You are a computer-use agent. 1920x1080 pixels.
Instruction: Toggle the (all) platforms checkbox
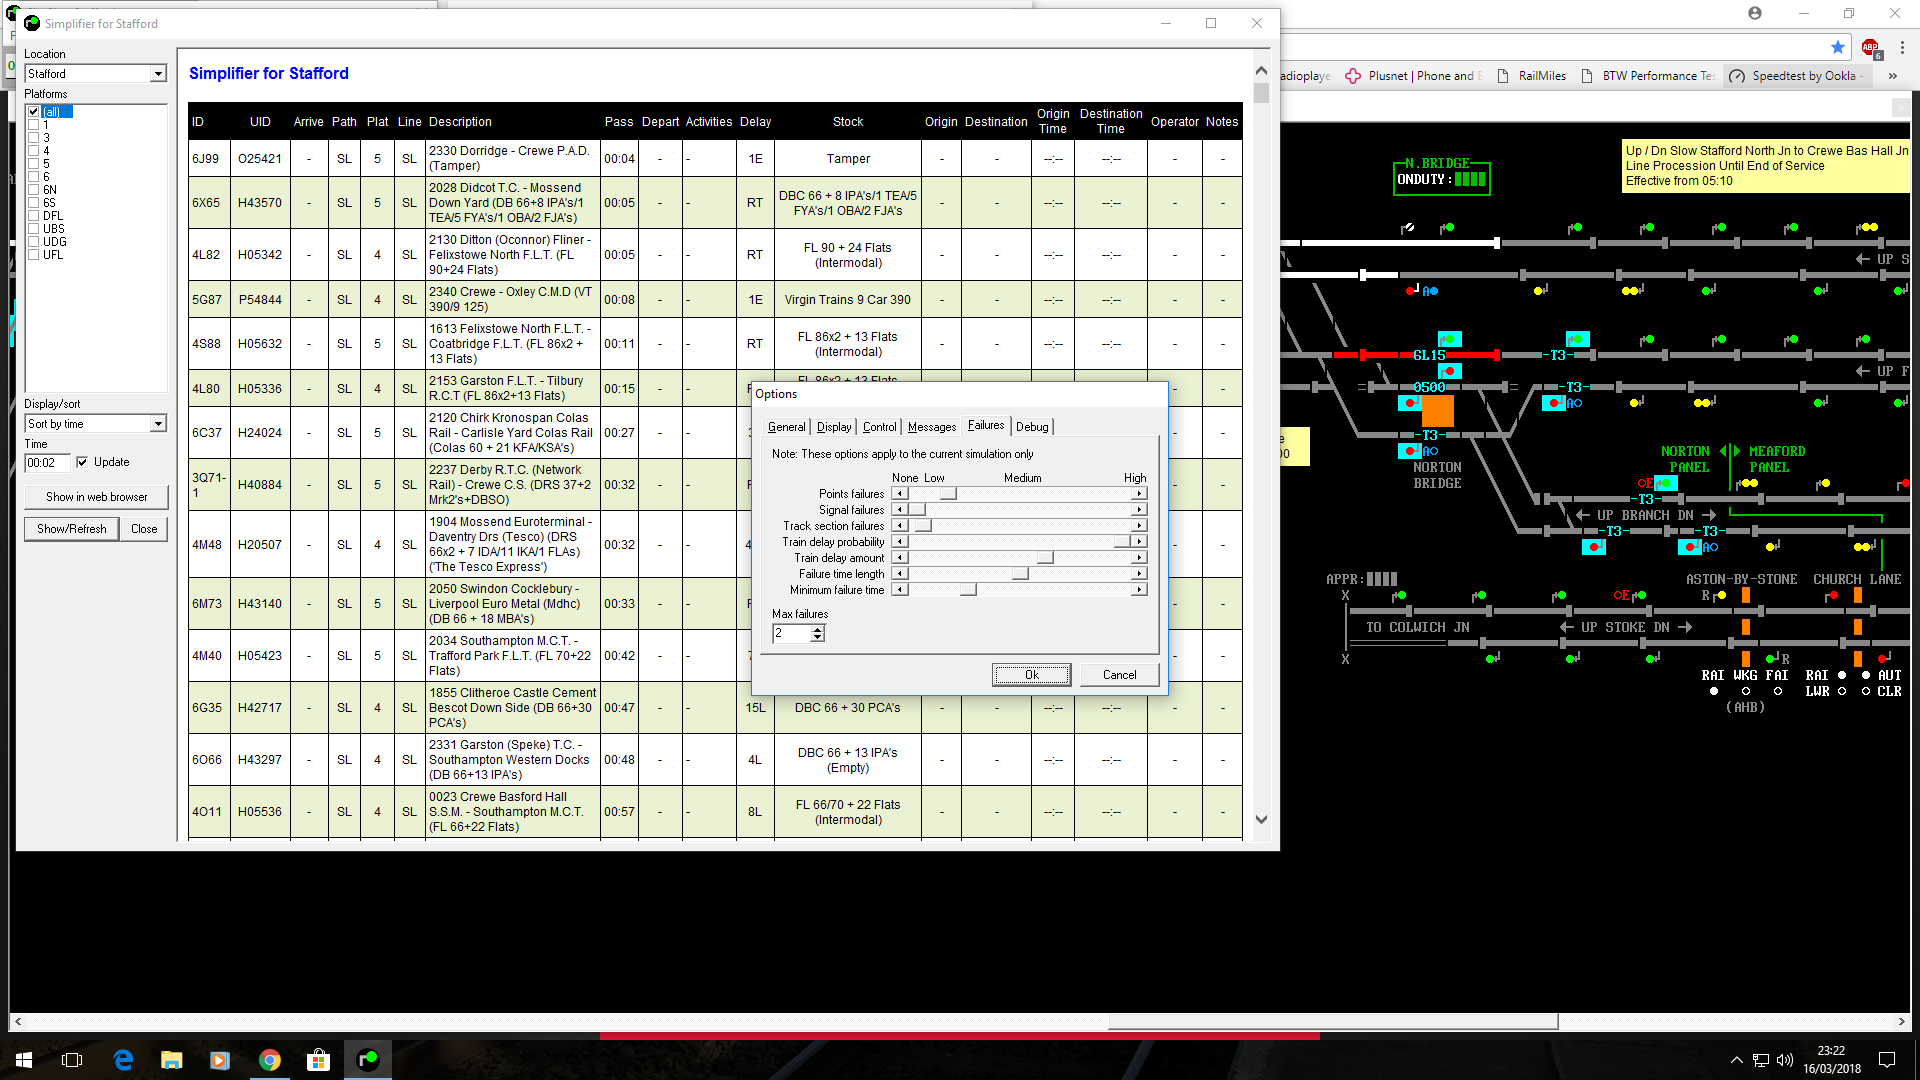(34, 112)
